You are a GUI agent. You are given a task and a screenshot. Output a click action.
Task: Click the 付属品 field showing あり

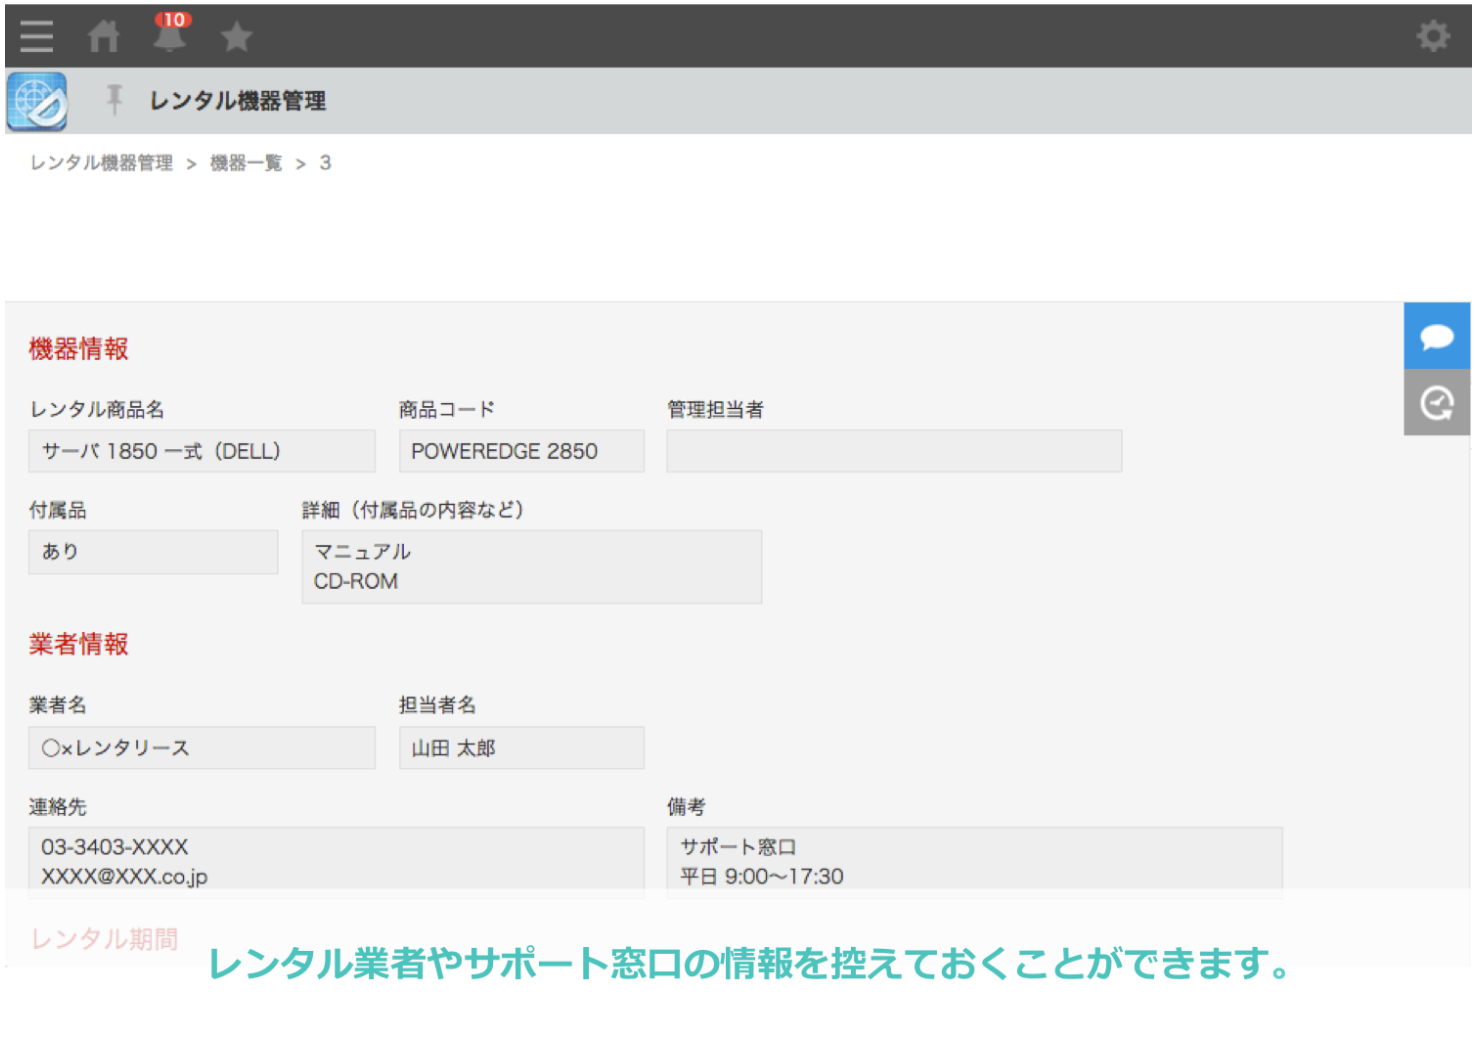(x=153, y=552)
